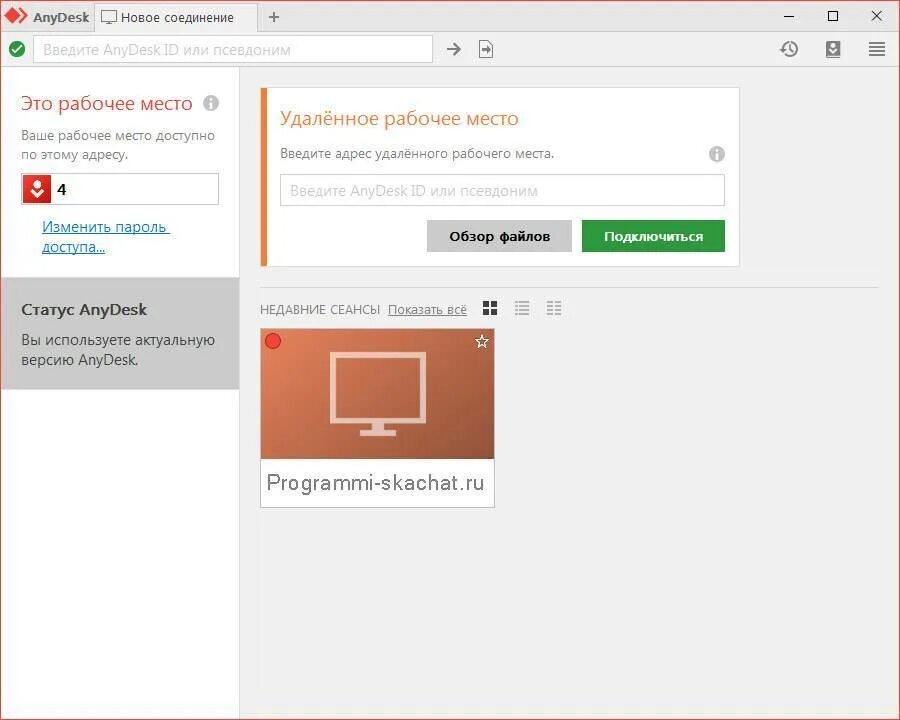Screen dimensions: 900x720
Task: Click the AnyDesk logo in title bar
Action: click(x=15, y=16)
